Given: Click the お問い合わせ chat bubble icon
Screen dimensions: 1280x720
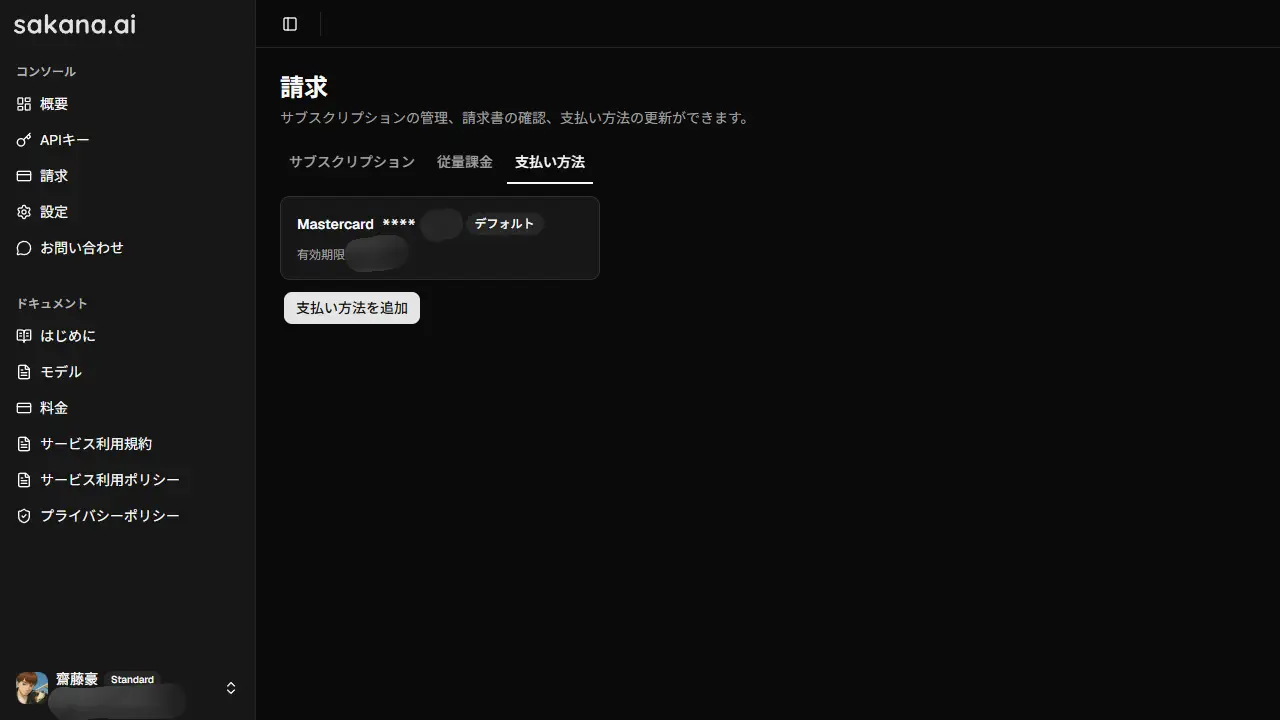Looking at the screenshot, I should 24,248.
